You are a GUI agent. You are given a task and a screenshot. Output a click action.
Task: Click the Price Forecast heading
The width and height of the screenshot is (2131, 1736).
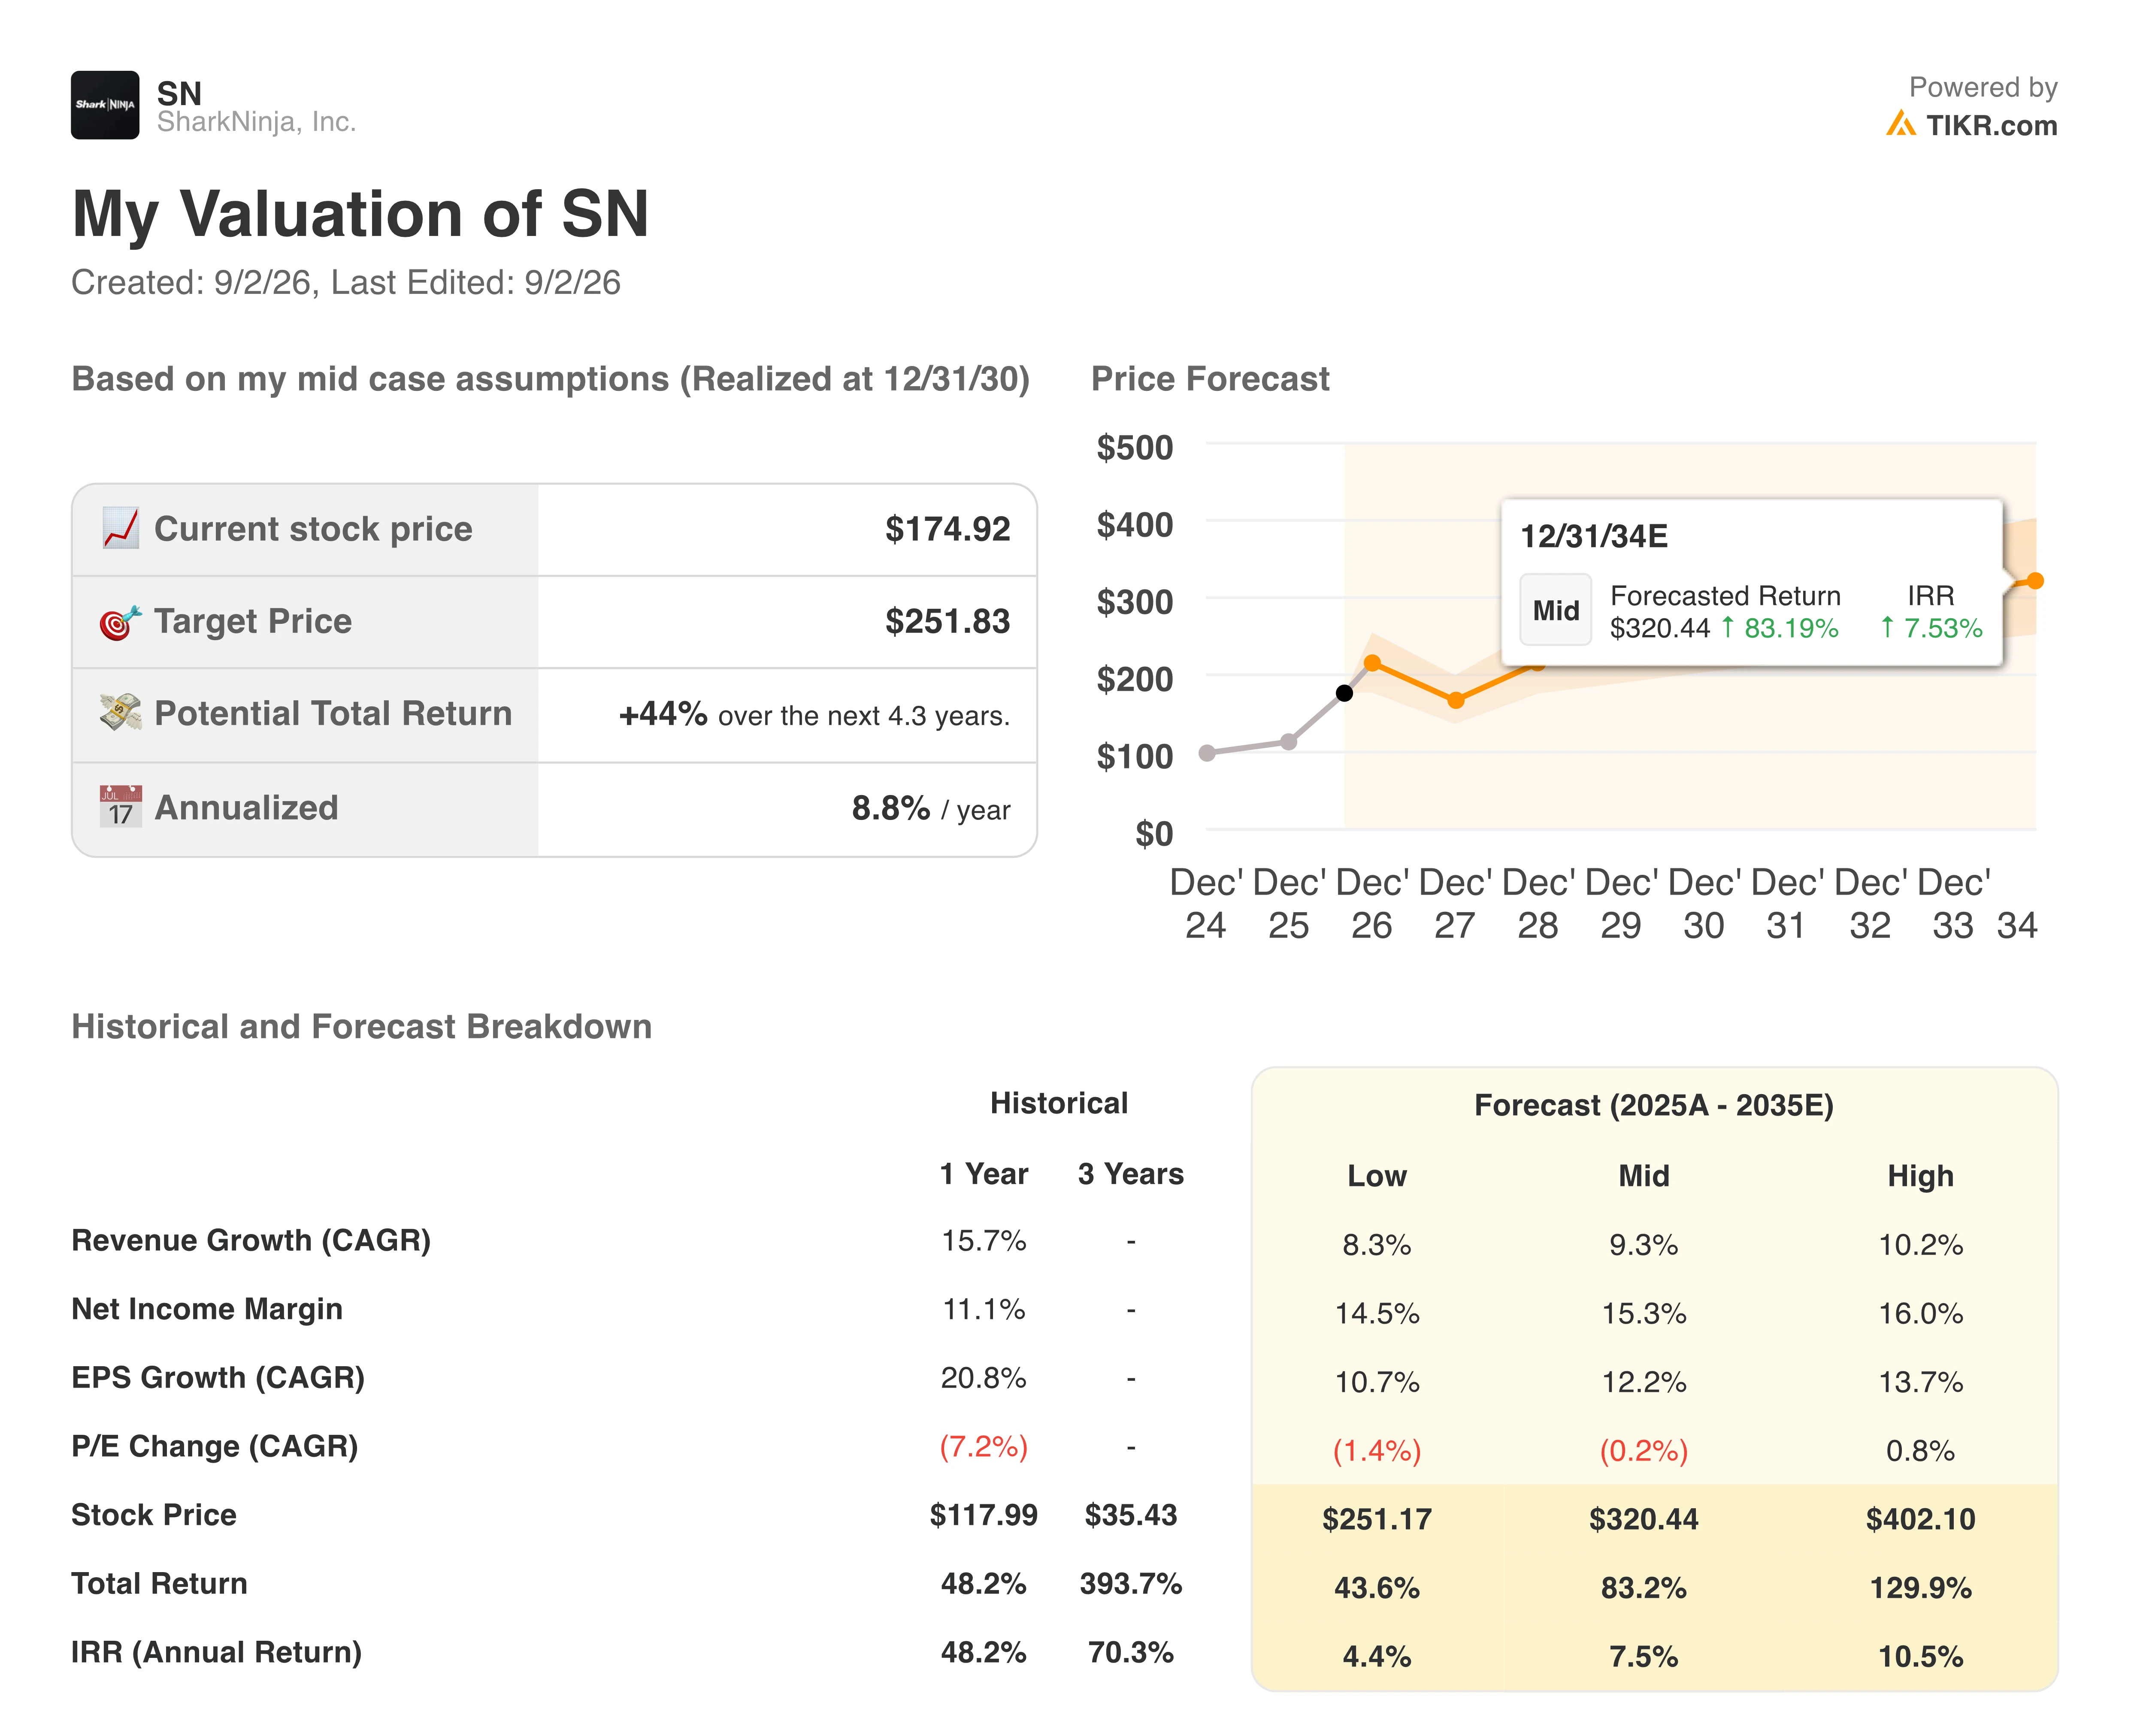coord(1210,379)
